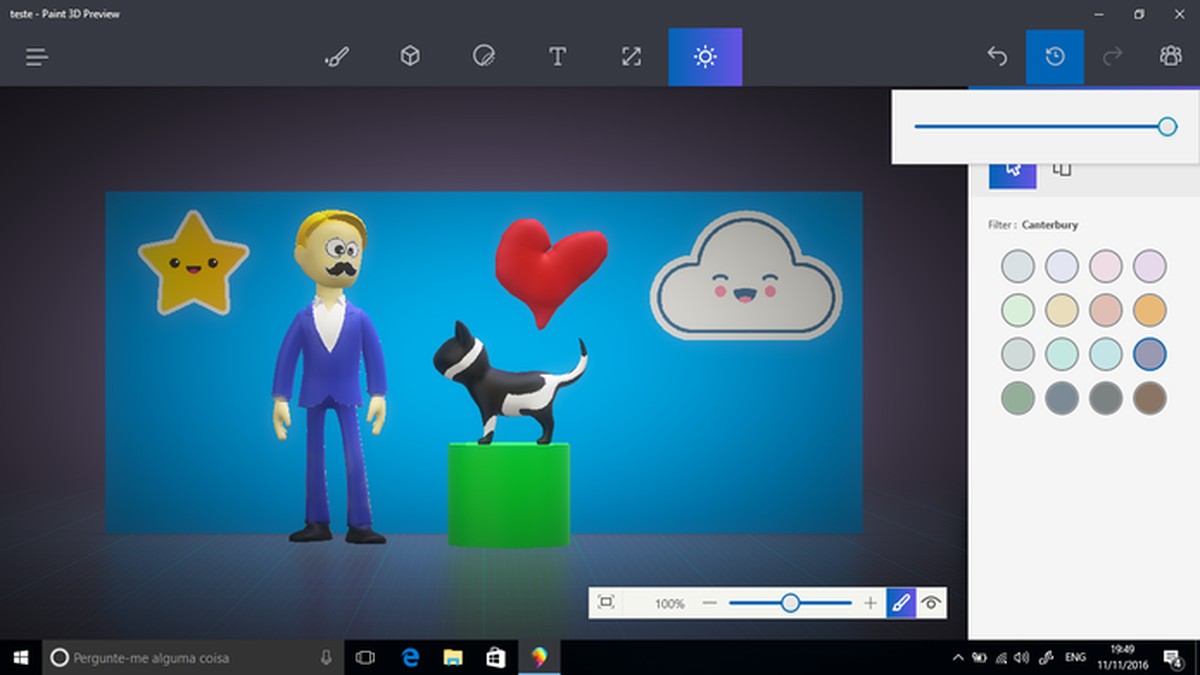
Task: Toggle the eye view mode near zoom bar
Action: pos(932,603)
